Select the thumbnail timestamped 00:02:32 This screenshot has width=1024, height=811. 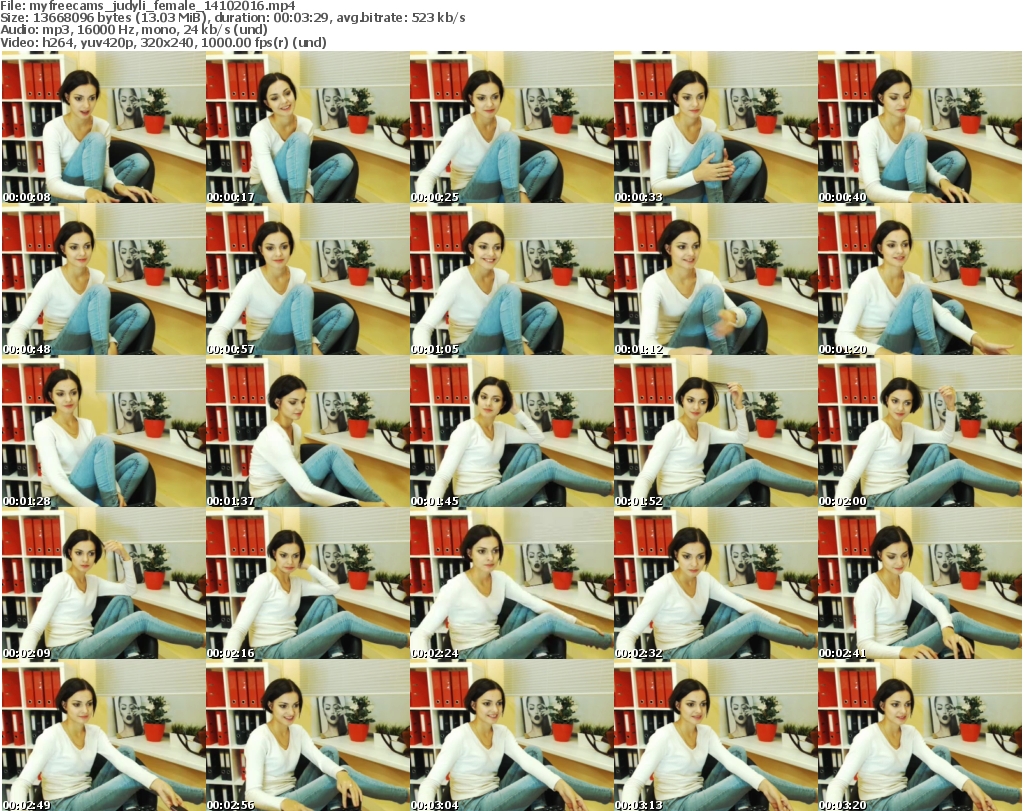click(715, 584)
